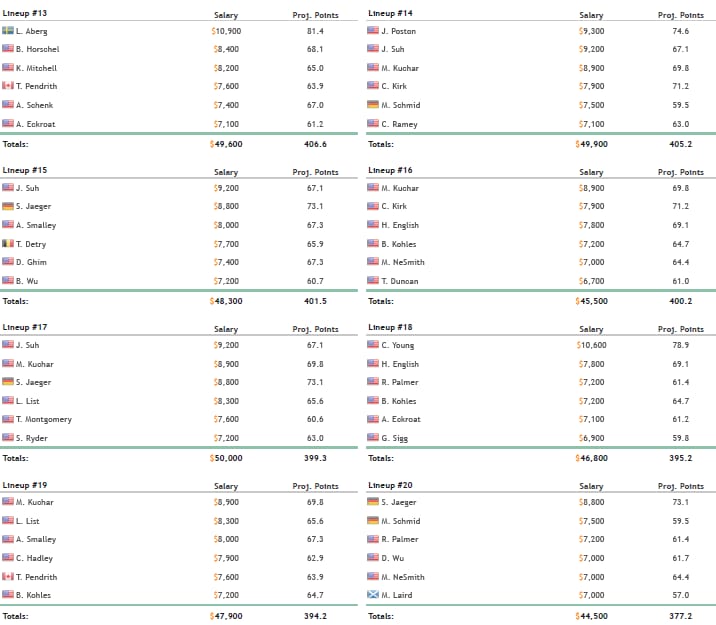Click Canada flag beside T. Pendrith in Lineup #19
This screenshot has width=716, height=625.
pos(8,577)
